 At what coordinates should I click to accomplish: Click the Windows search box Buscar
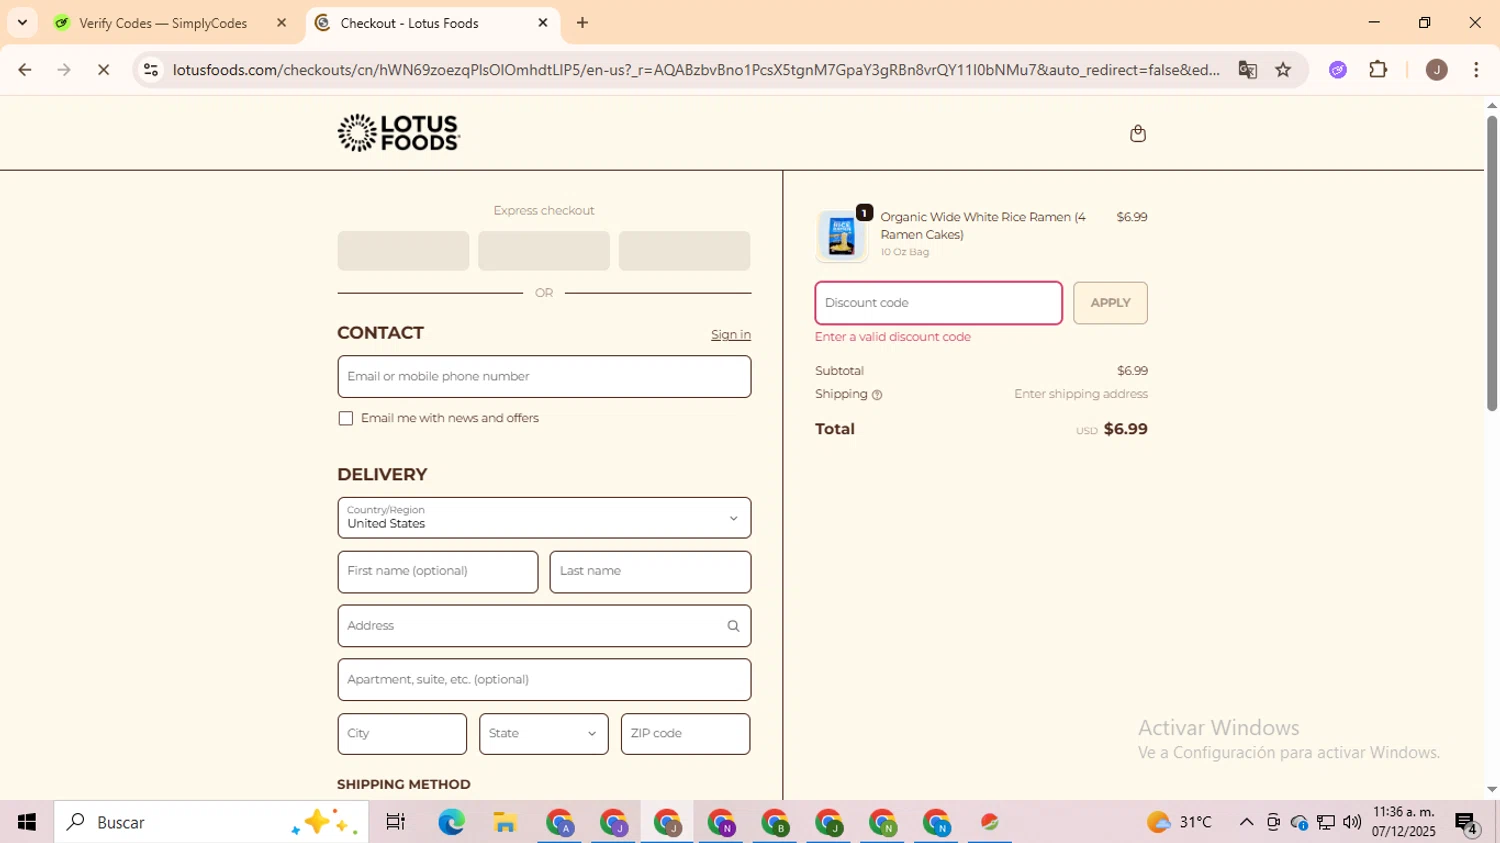click(211, 822)
